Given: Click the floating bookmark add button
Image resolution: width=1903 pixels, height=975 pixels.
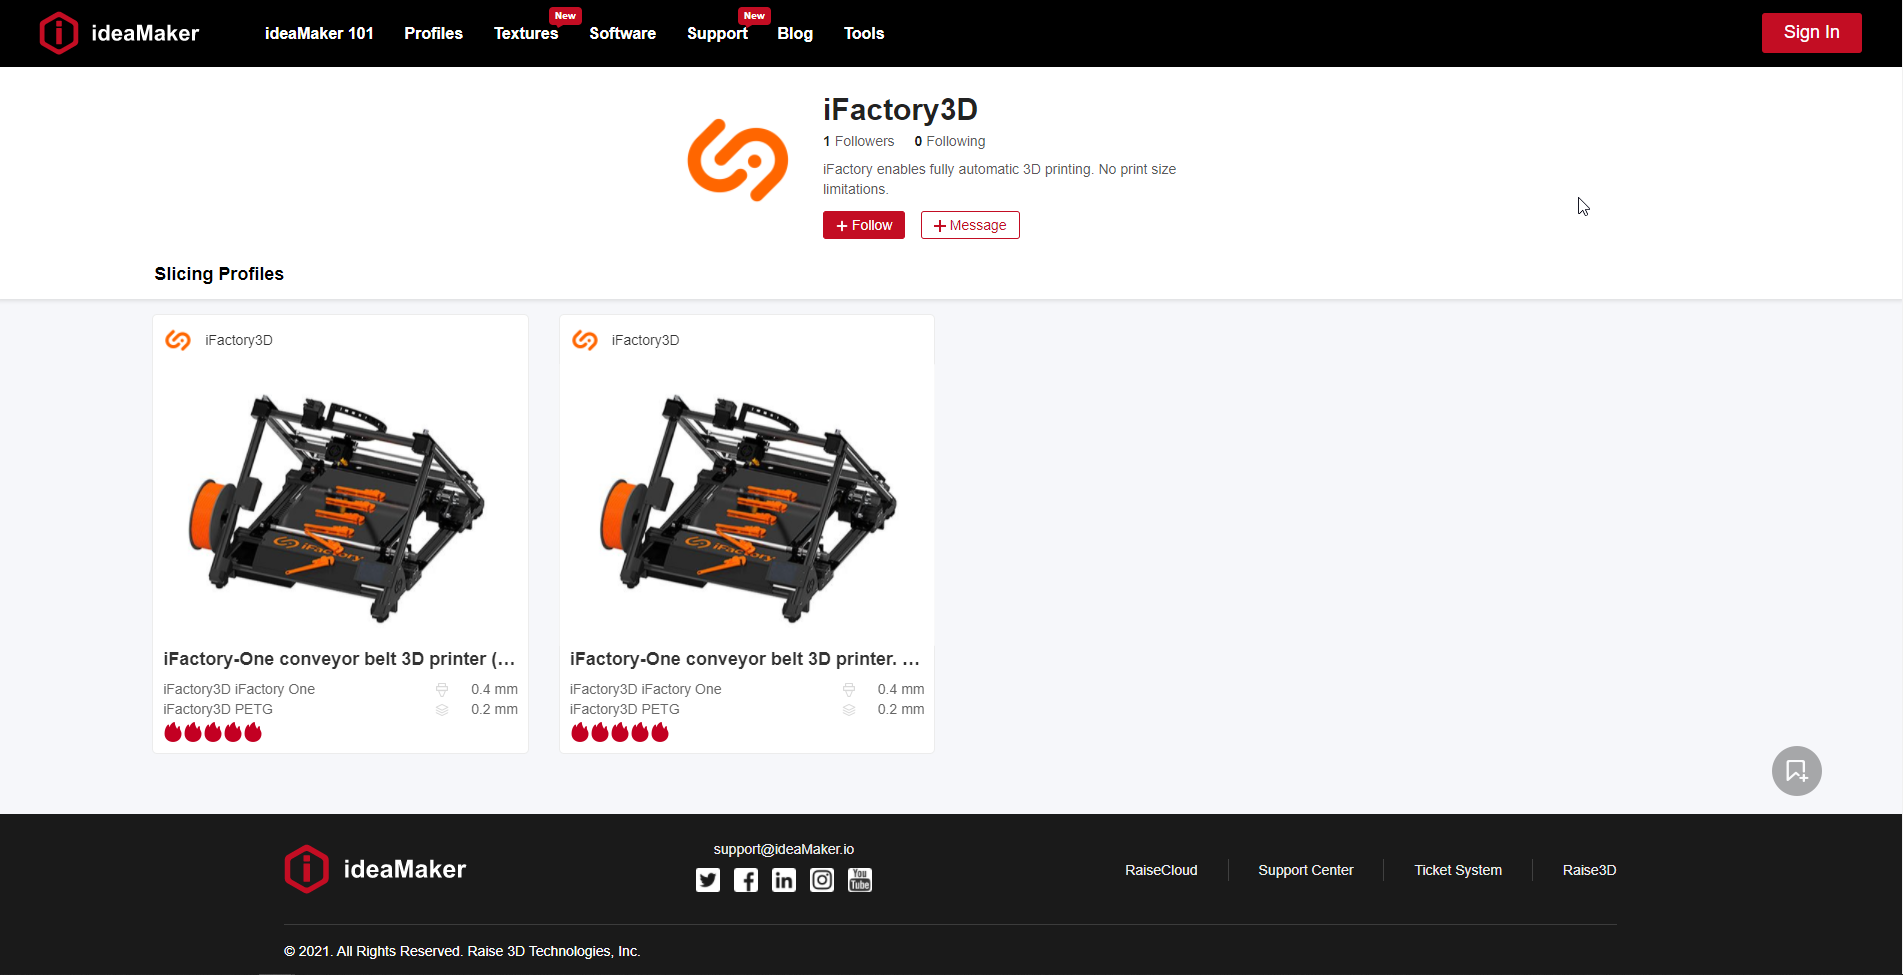Looking at the screenshot, I should pos(1797,771).
